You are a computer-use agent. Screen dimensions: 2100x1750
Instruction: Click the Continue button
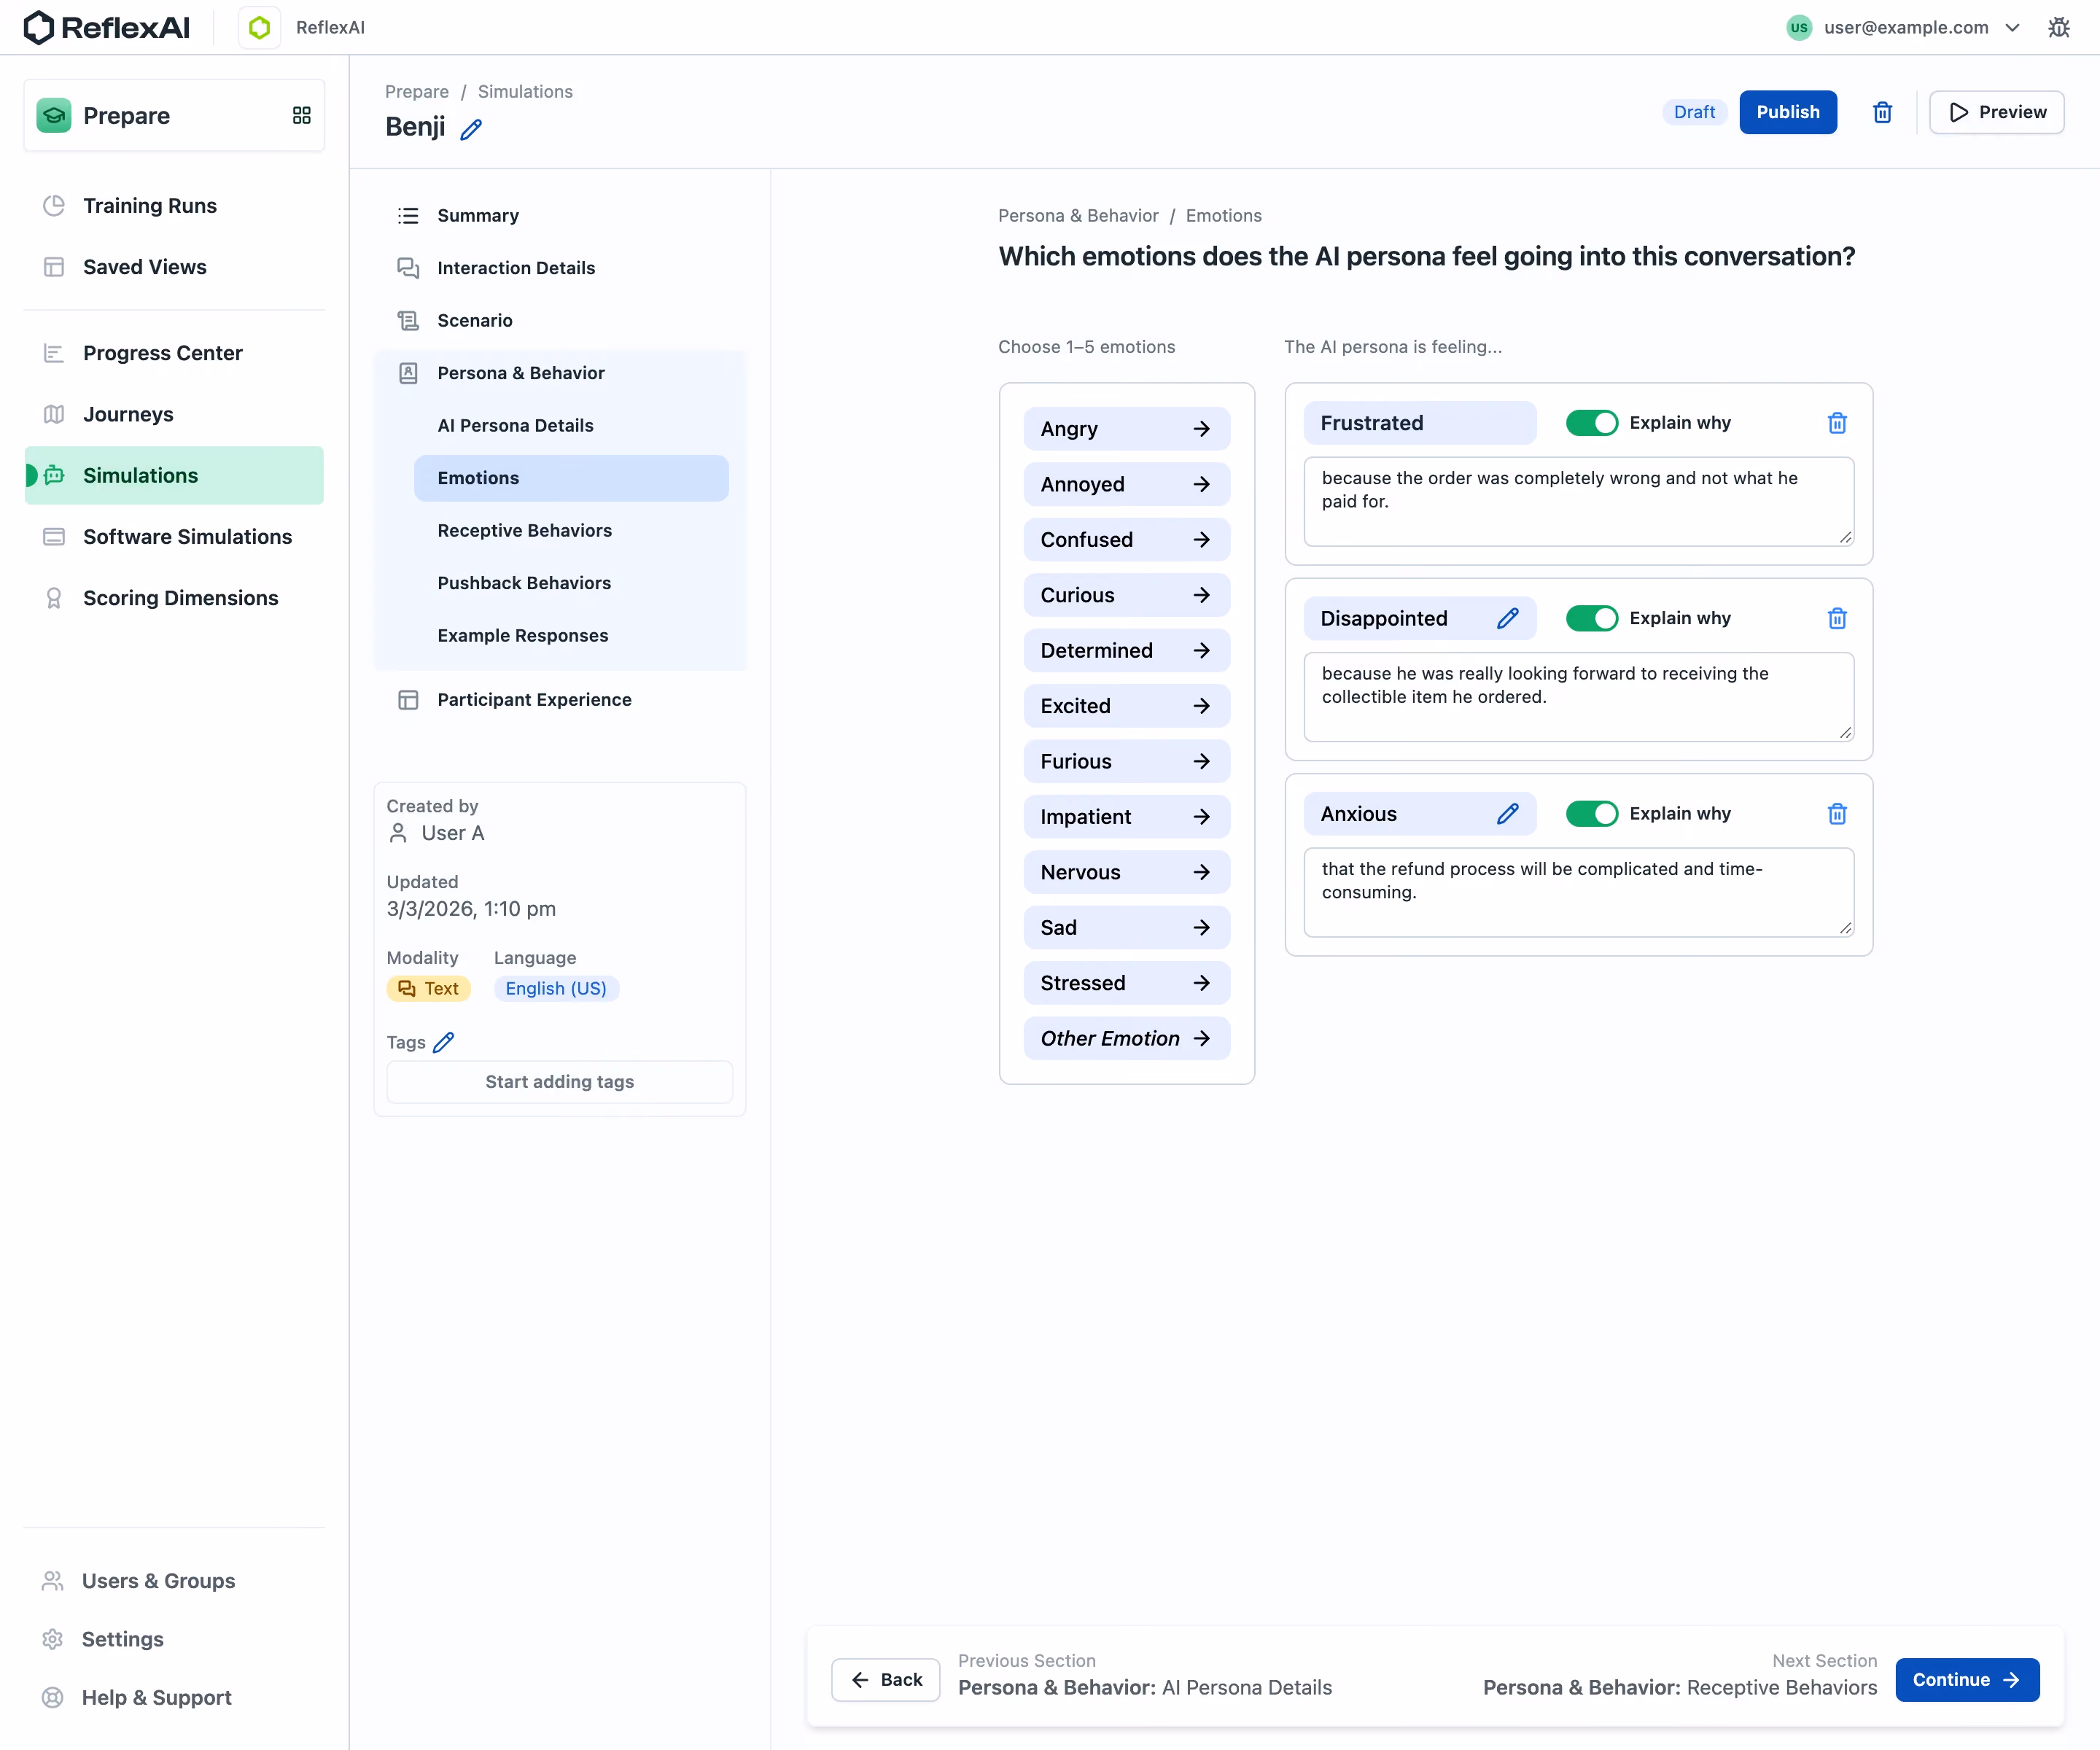[1967, 1679]
